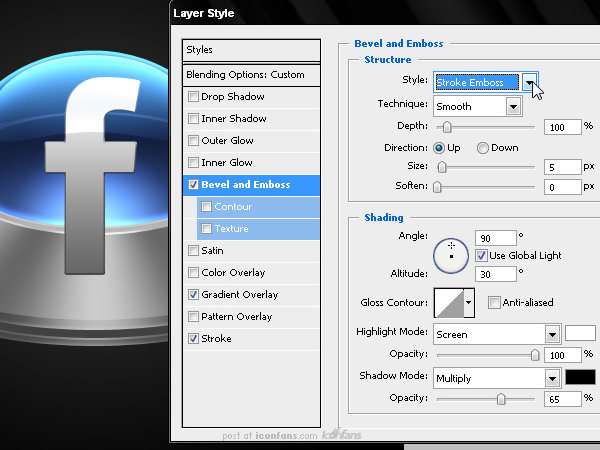Open the Technique dropdown arrow
Screen dimensions: 600x450
pyautogui.click(x=514, y=106)
